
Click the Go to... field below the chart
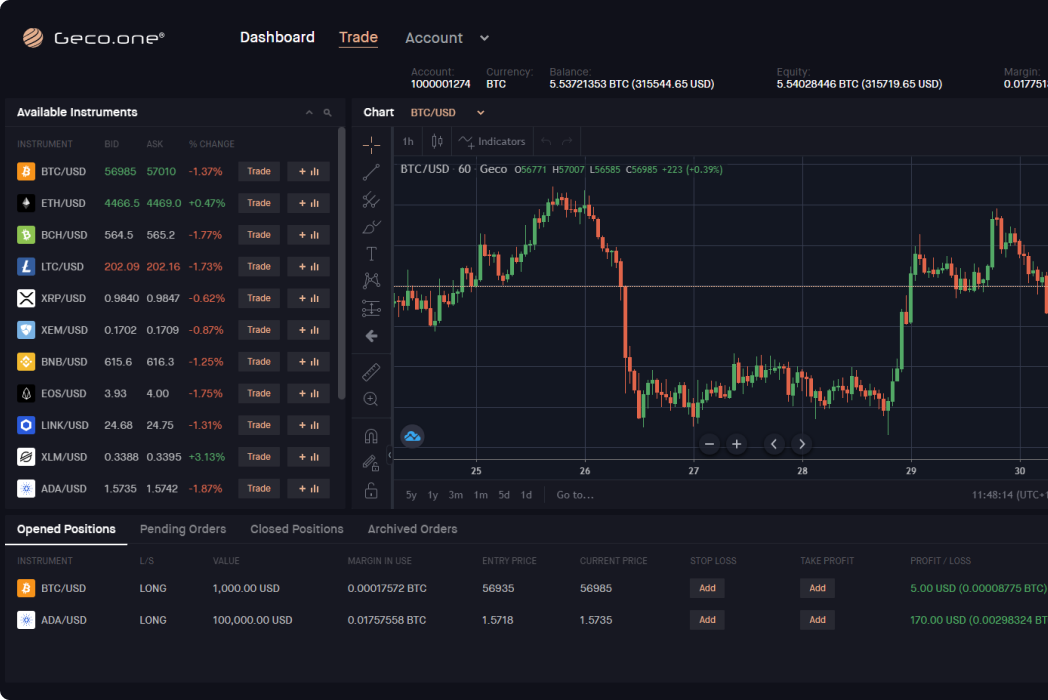tap(575, 494)
